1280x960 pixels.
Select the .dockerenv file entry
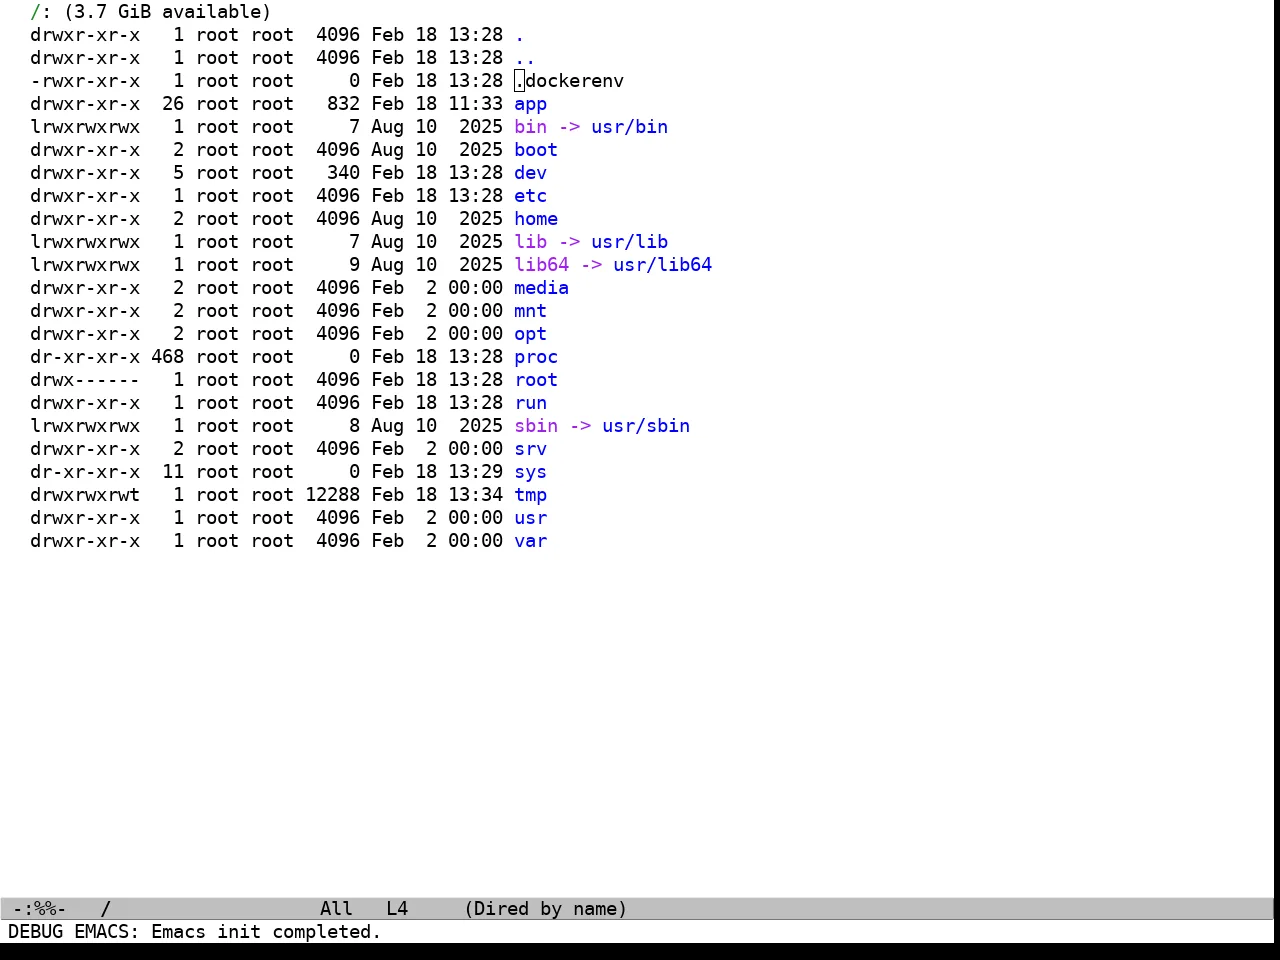[x=569, y=81]
